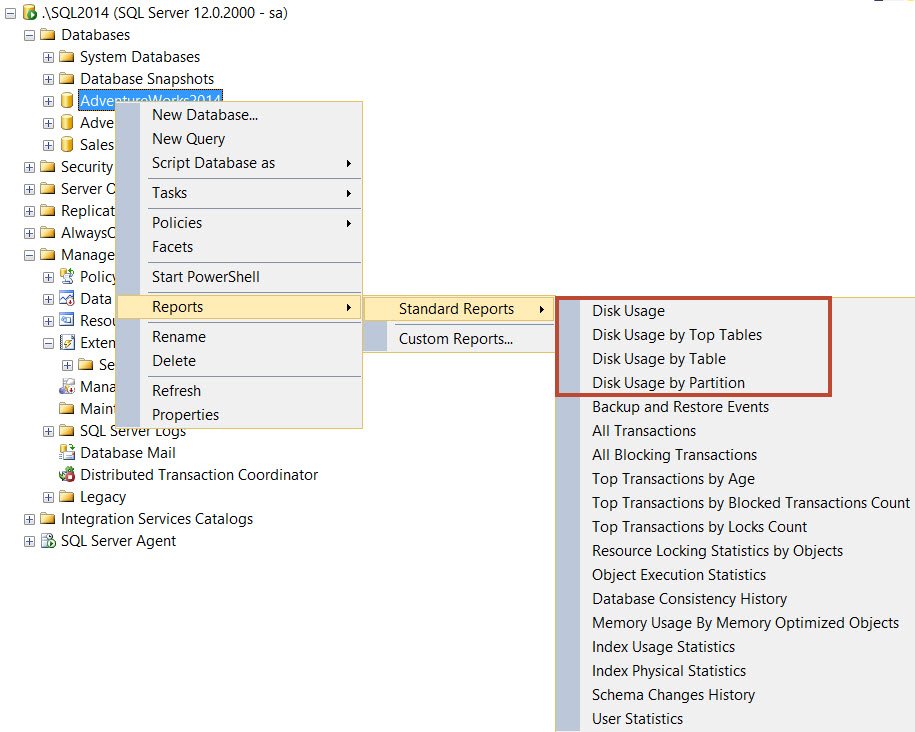Click the AdventureWorks2014 database cylinder icon
Screen dimensions: 915x732
coord(67,100)
